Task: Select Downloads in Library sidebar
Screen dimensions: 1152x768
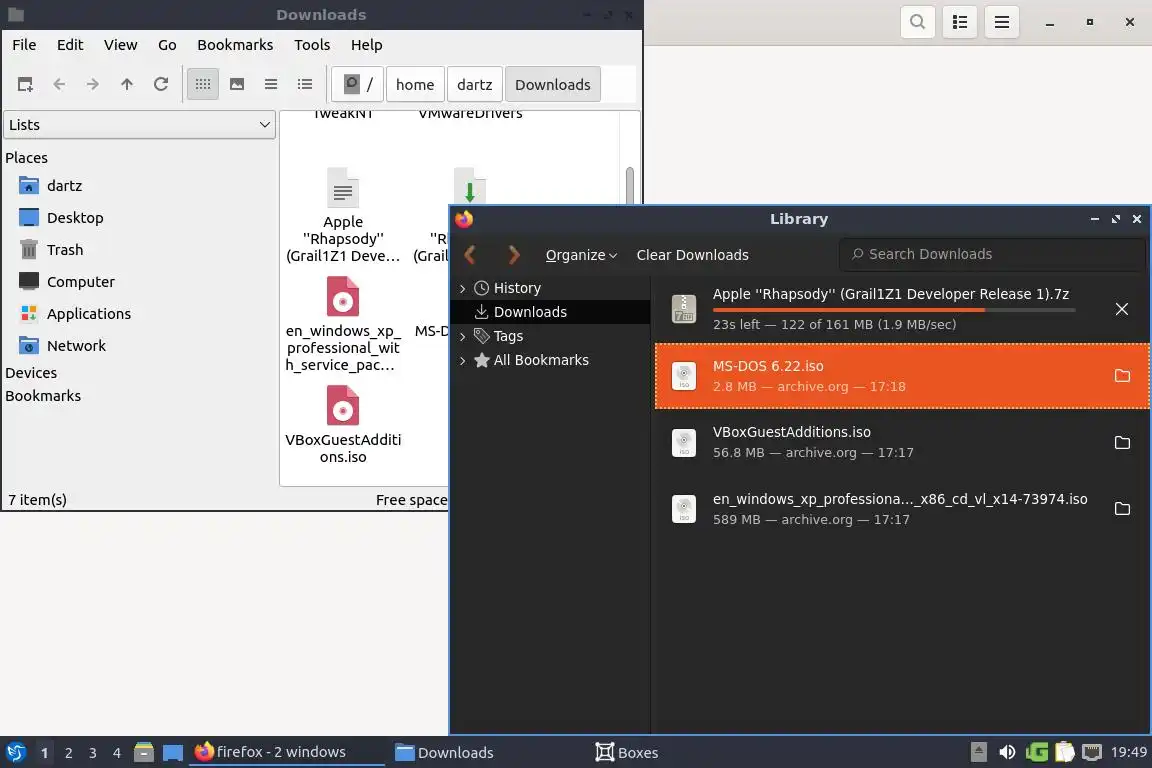Action: 530,312
